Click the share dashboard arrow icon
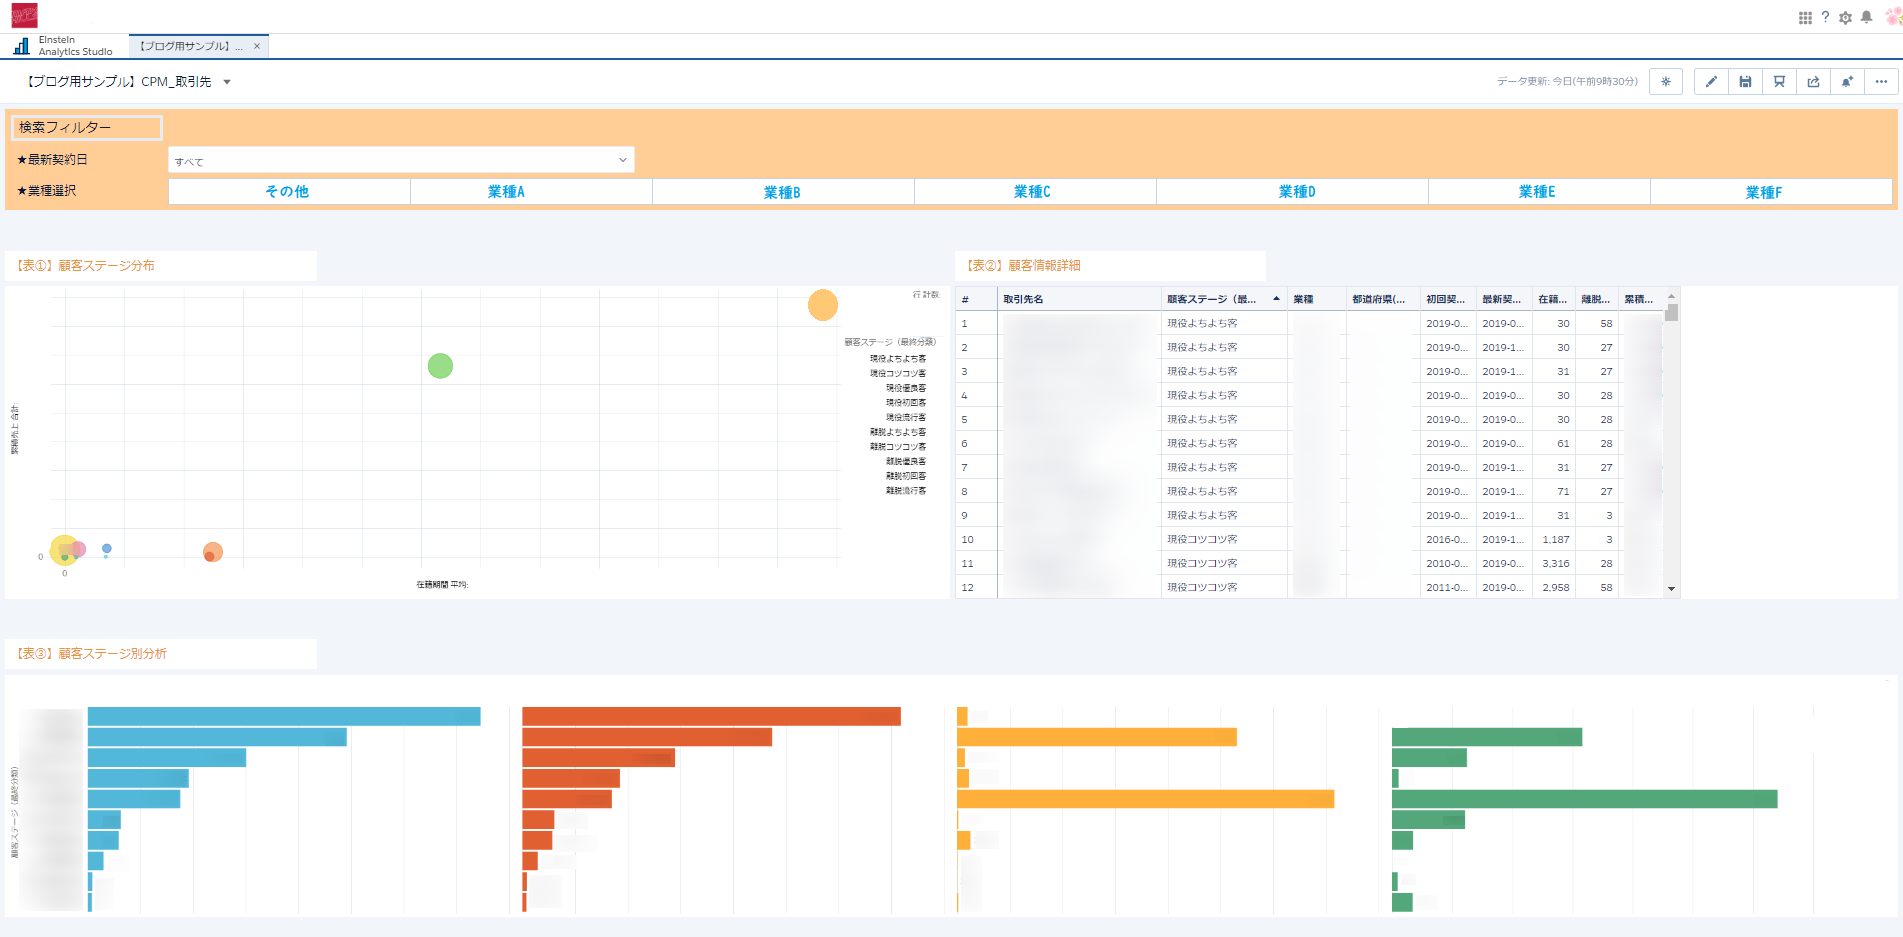The image size is (1903, 937). pos(1813,82)
